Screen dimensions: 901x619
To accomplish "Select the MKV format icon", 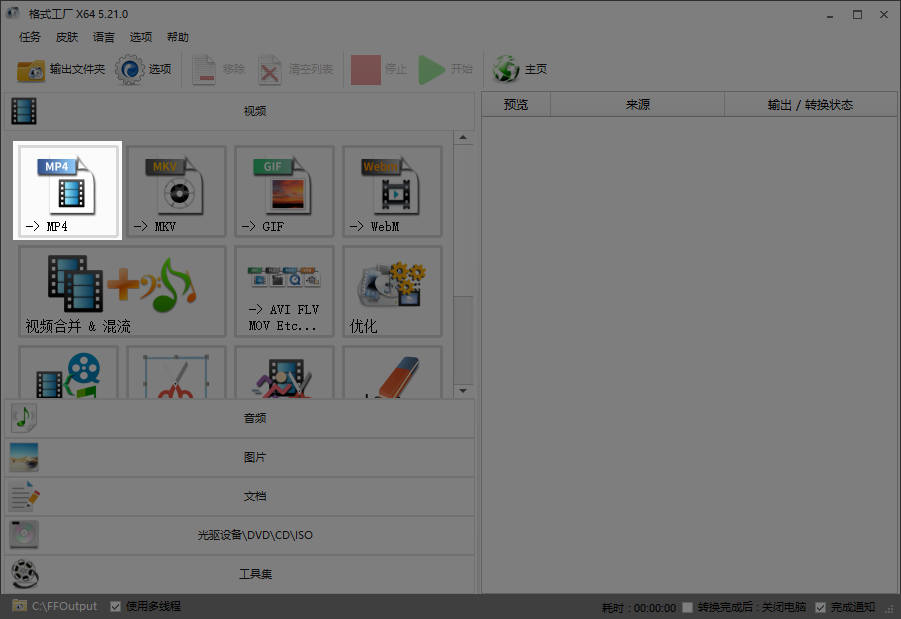I will tap(175, 190).
